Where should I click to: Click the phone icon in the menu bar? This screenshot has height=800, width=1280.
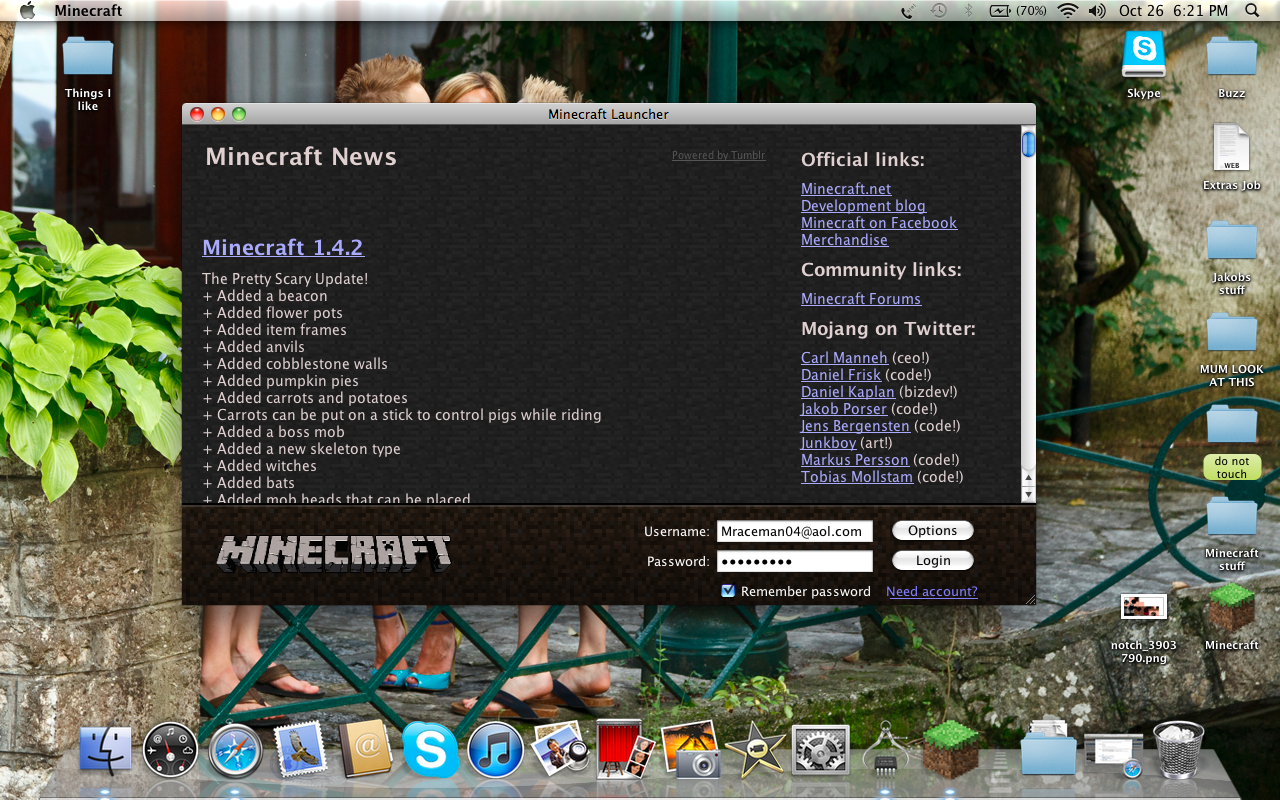(x=908, y=11)
